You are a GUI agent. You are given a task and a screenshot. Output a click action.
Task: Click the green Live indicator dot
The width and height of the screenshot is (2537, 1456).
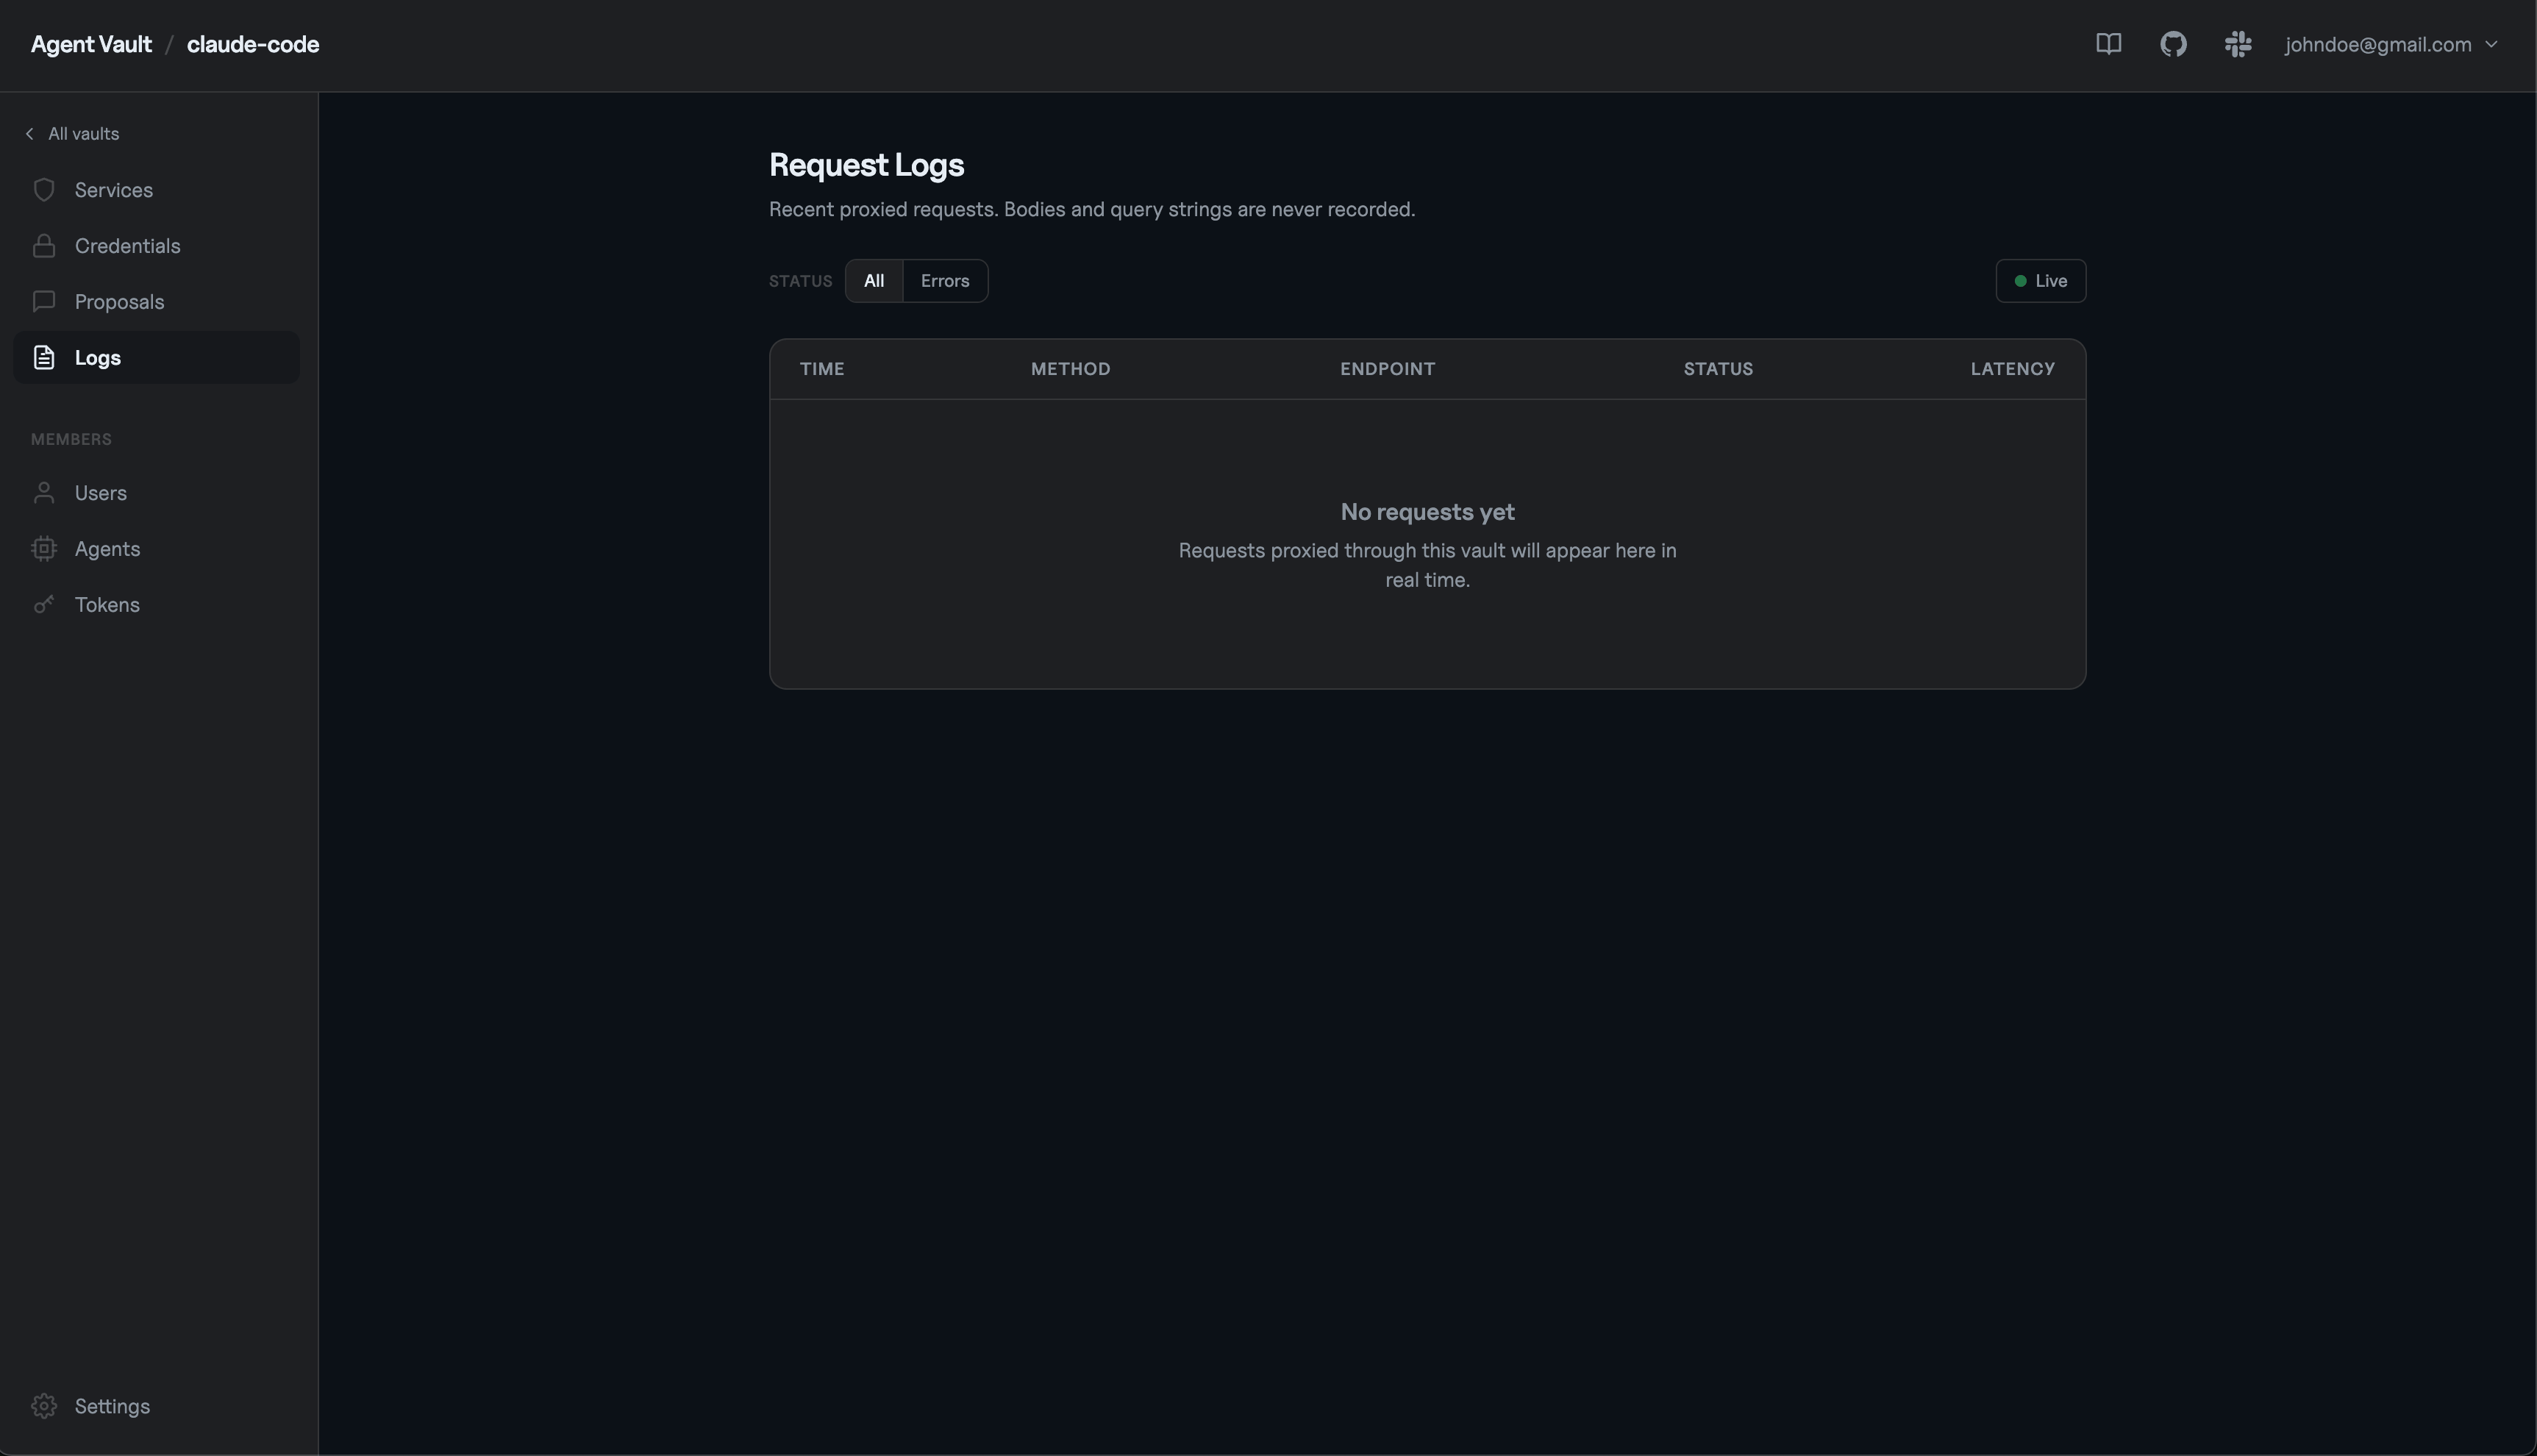(2020, 281)
